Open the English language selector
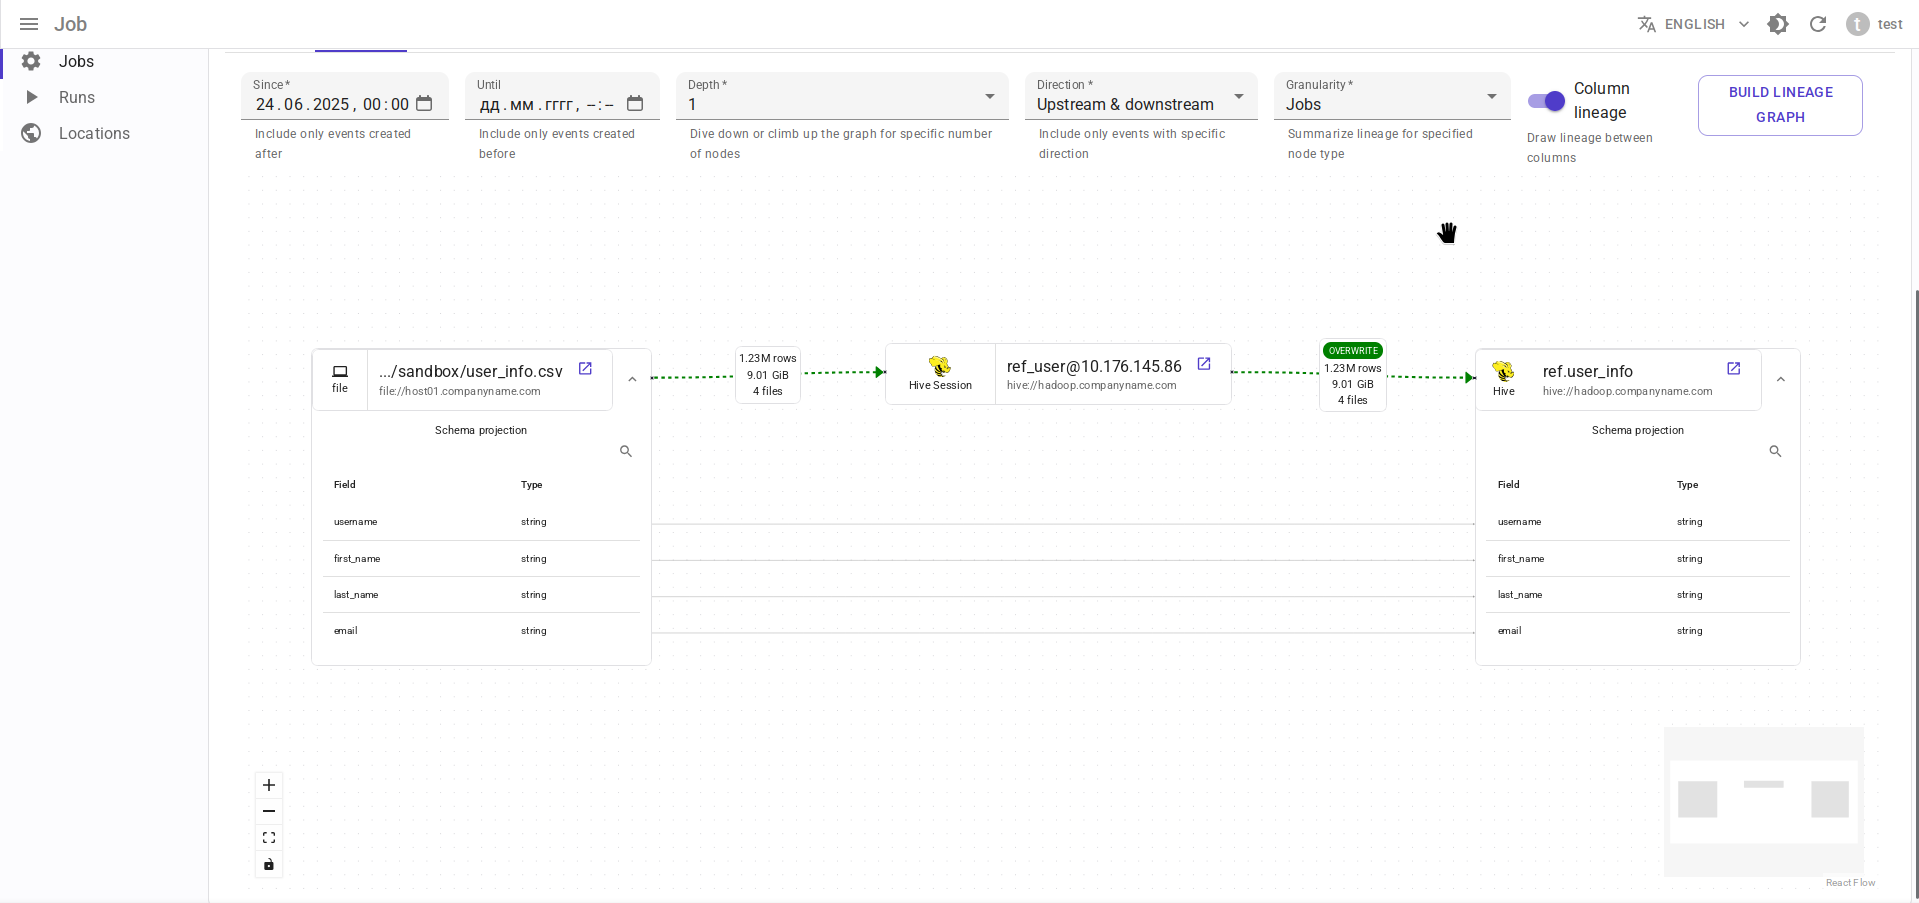Viewport: 1919px width, 903px height. click(x=1693, y=24)
